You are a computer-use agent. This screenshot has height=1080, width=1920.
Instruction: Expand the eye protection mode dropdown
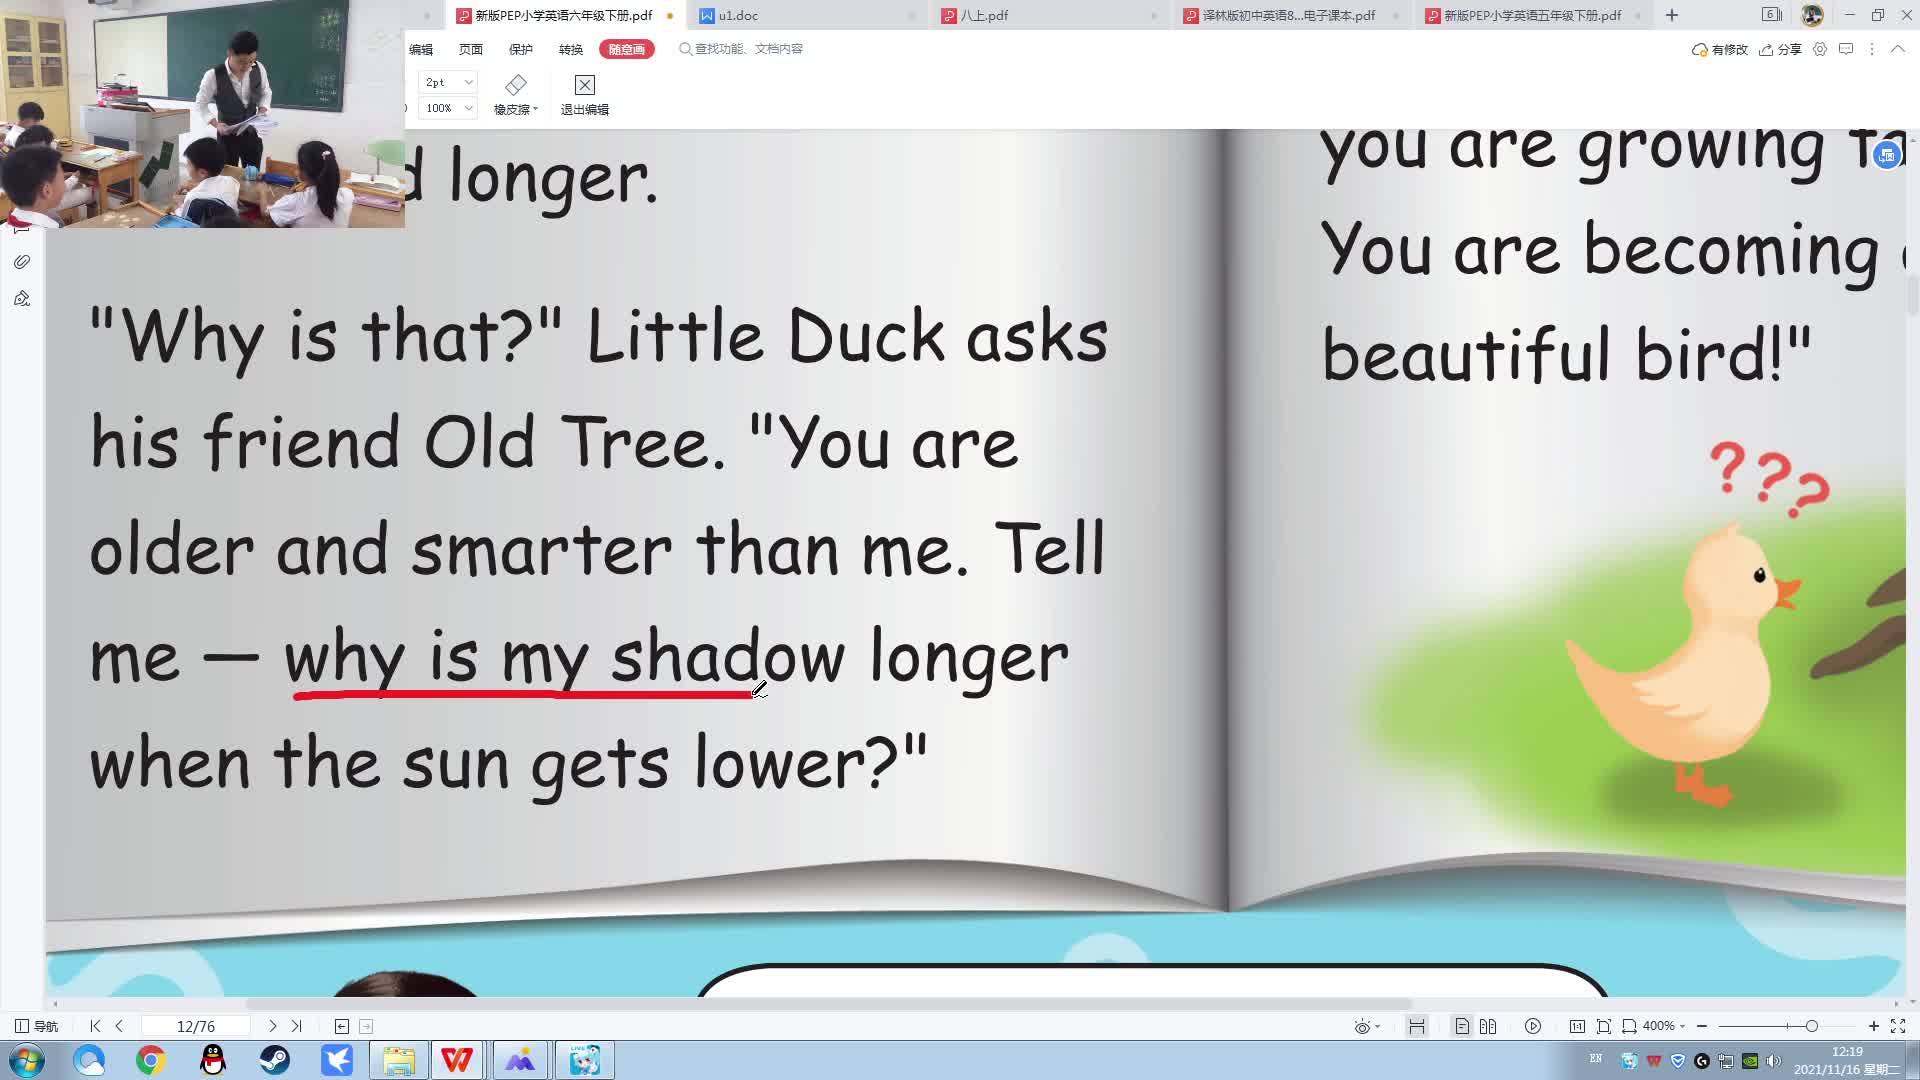(x=1377, y=1027)
